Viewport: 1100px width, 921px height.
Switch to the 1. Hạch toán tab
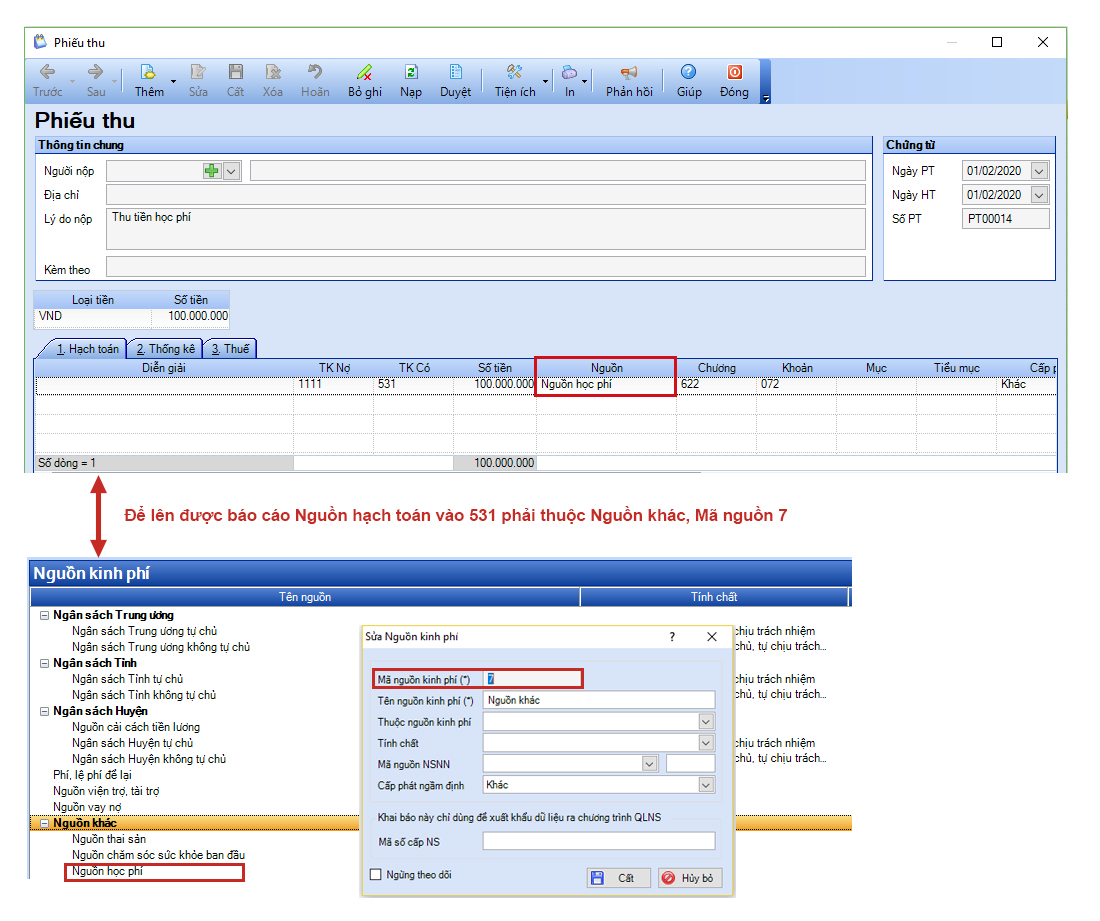coord(87,349)
